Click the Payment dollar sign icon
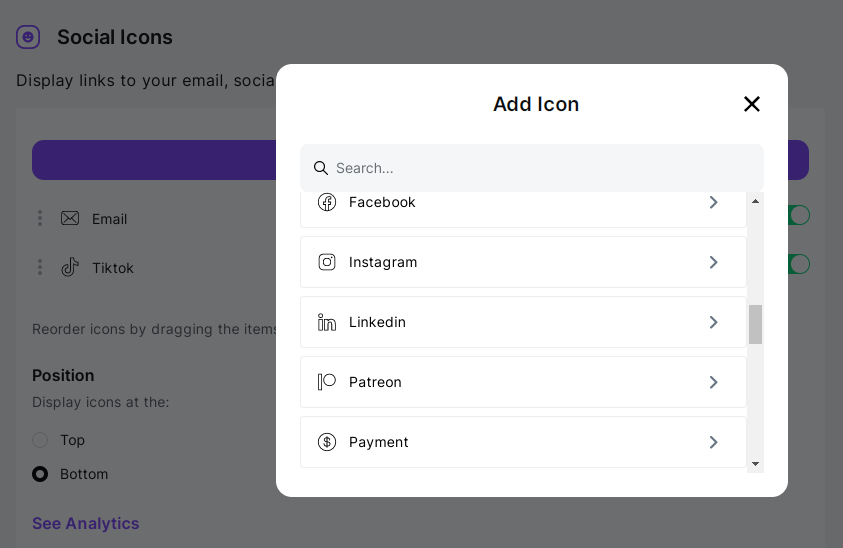This screenshot has width=843, height=548. pyautogui.click(x=327, y=442)
